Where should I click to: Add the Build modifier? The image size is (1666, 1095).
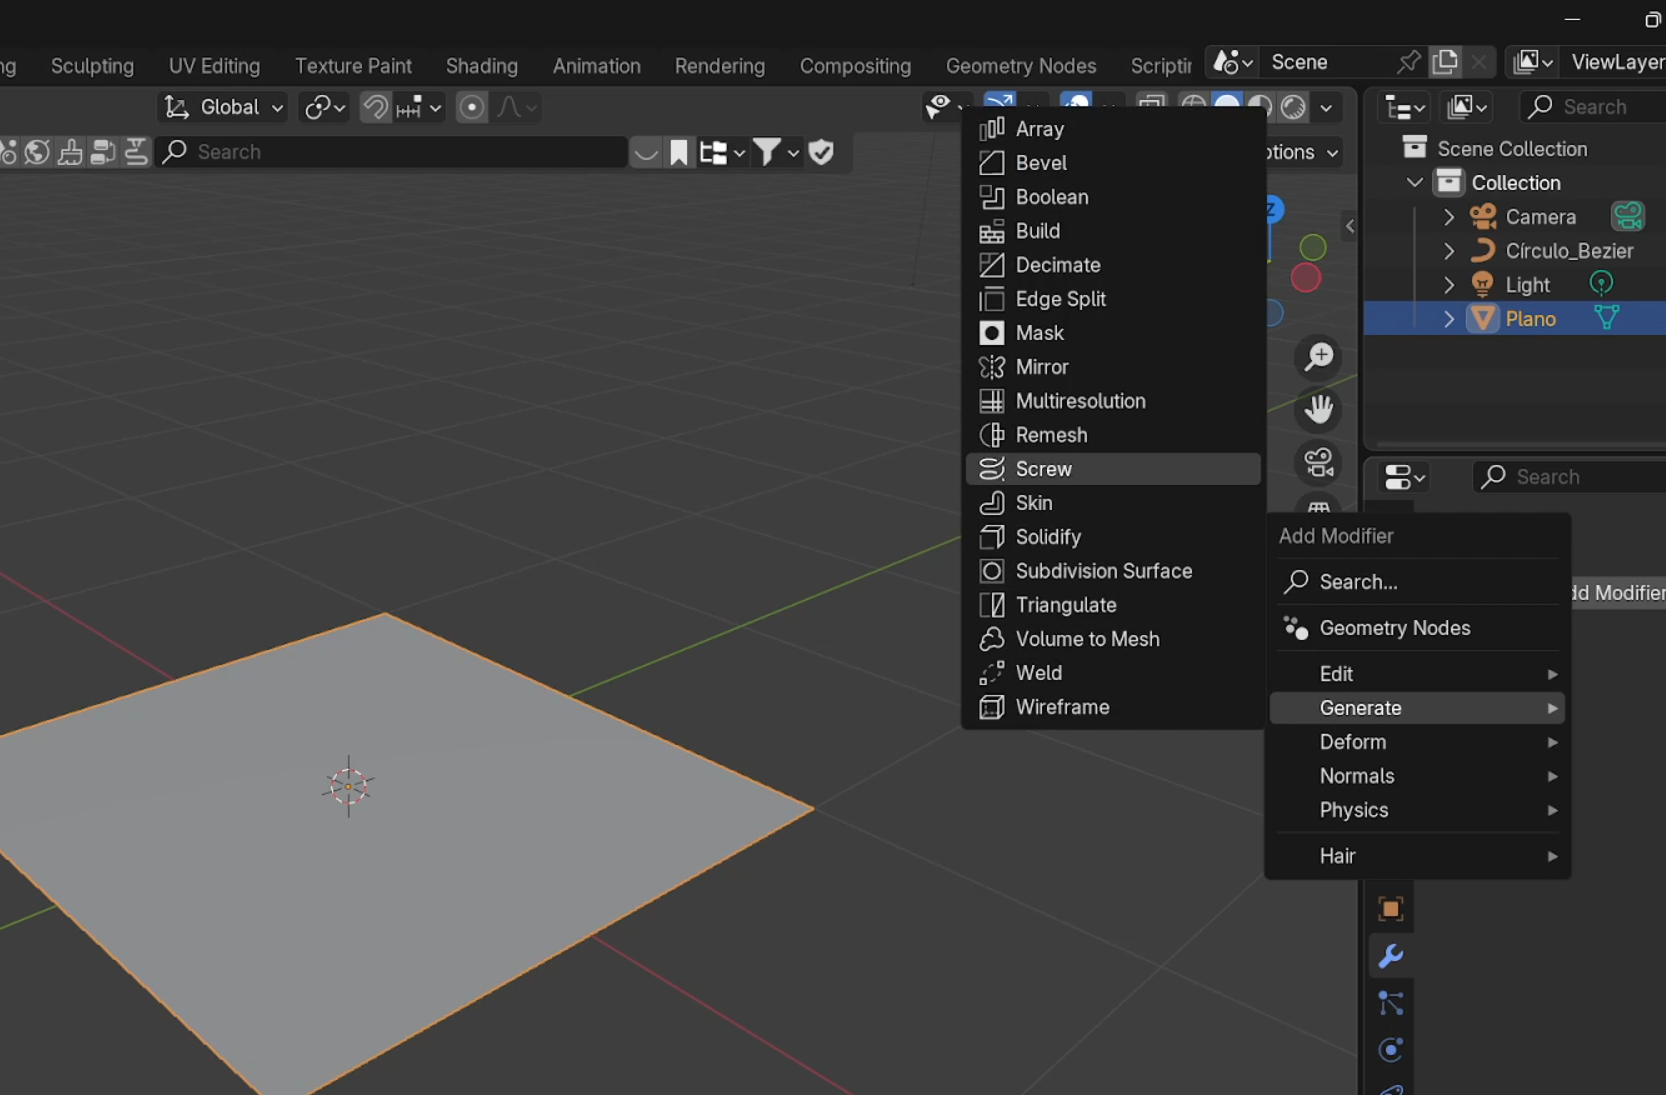[1113, 231]
